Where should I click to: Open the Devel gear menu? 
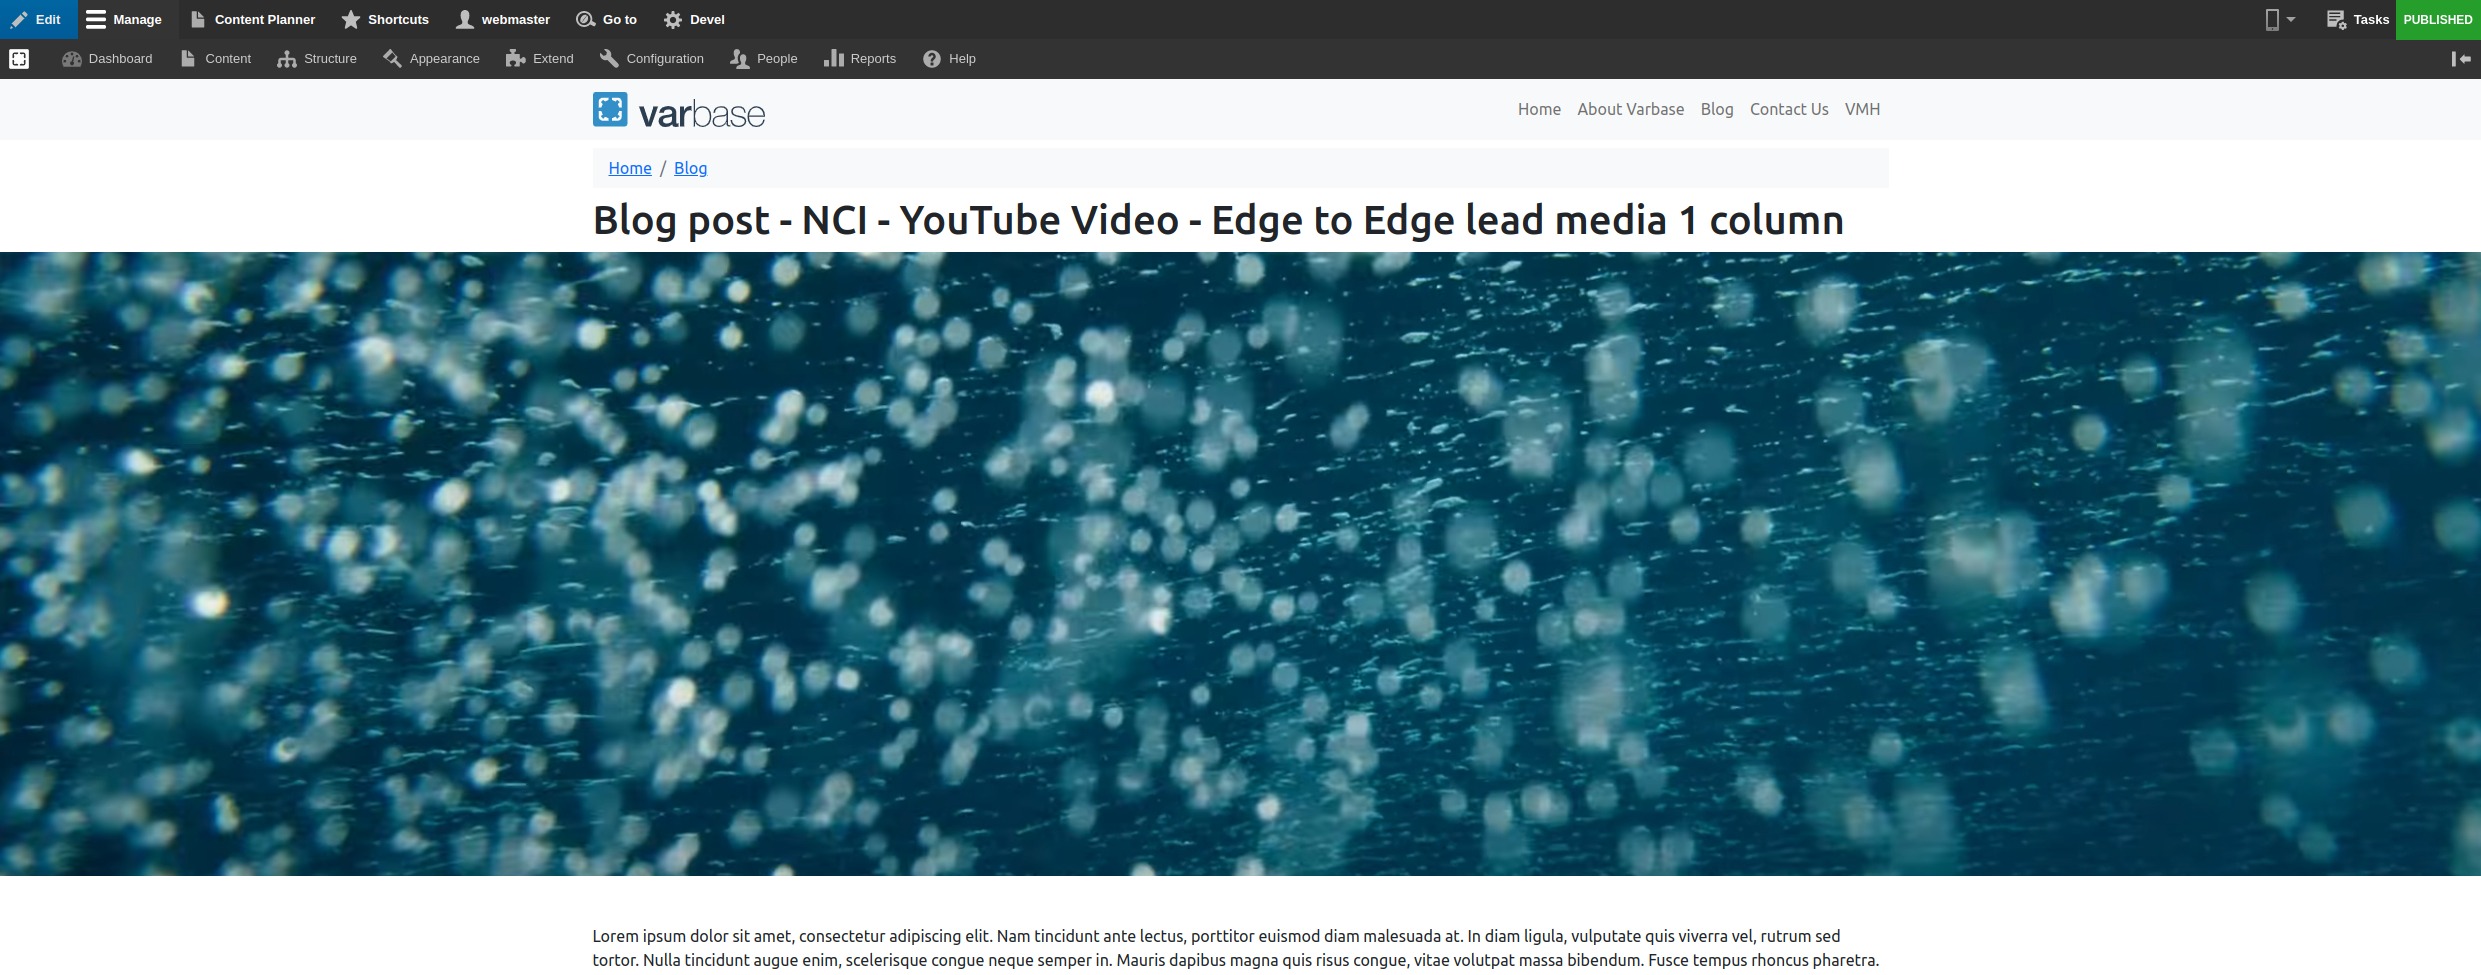click(x=694, y=19)
